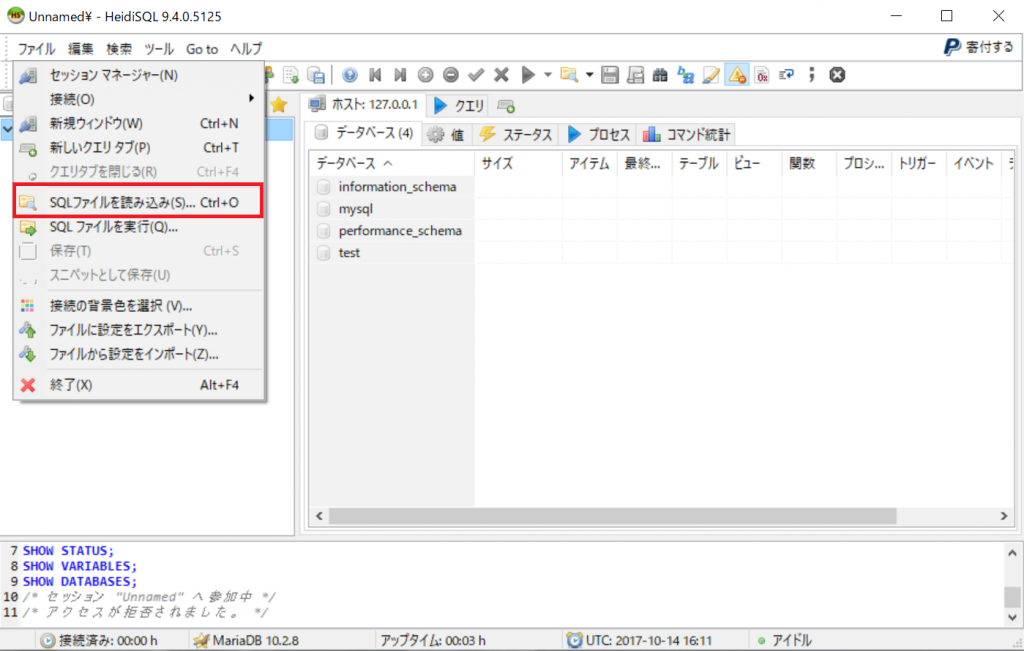This screenshot has width=1024, height=651.
Task: Click the cancel editing X icon
Action: tap(502, 75)
